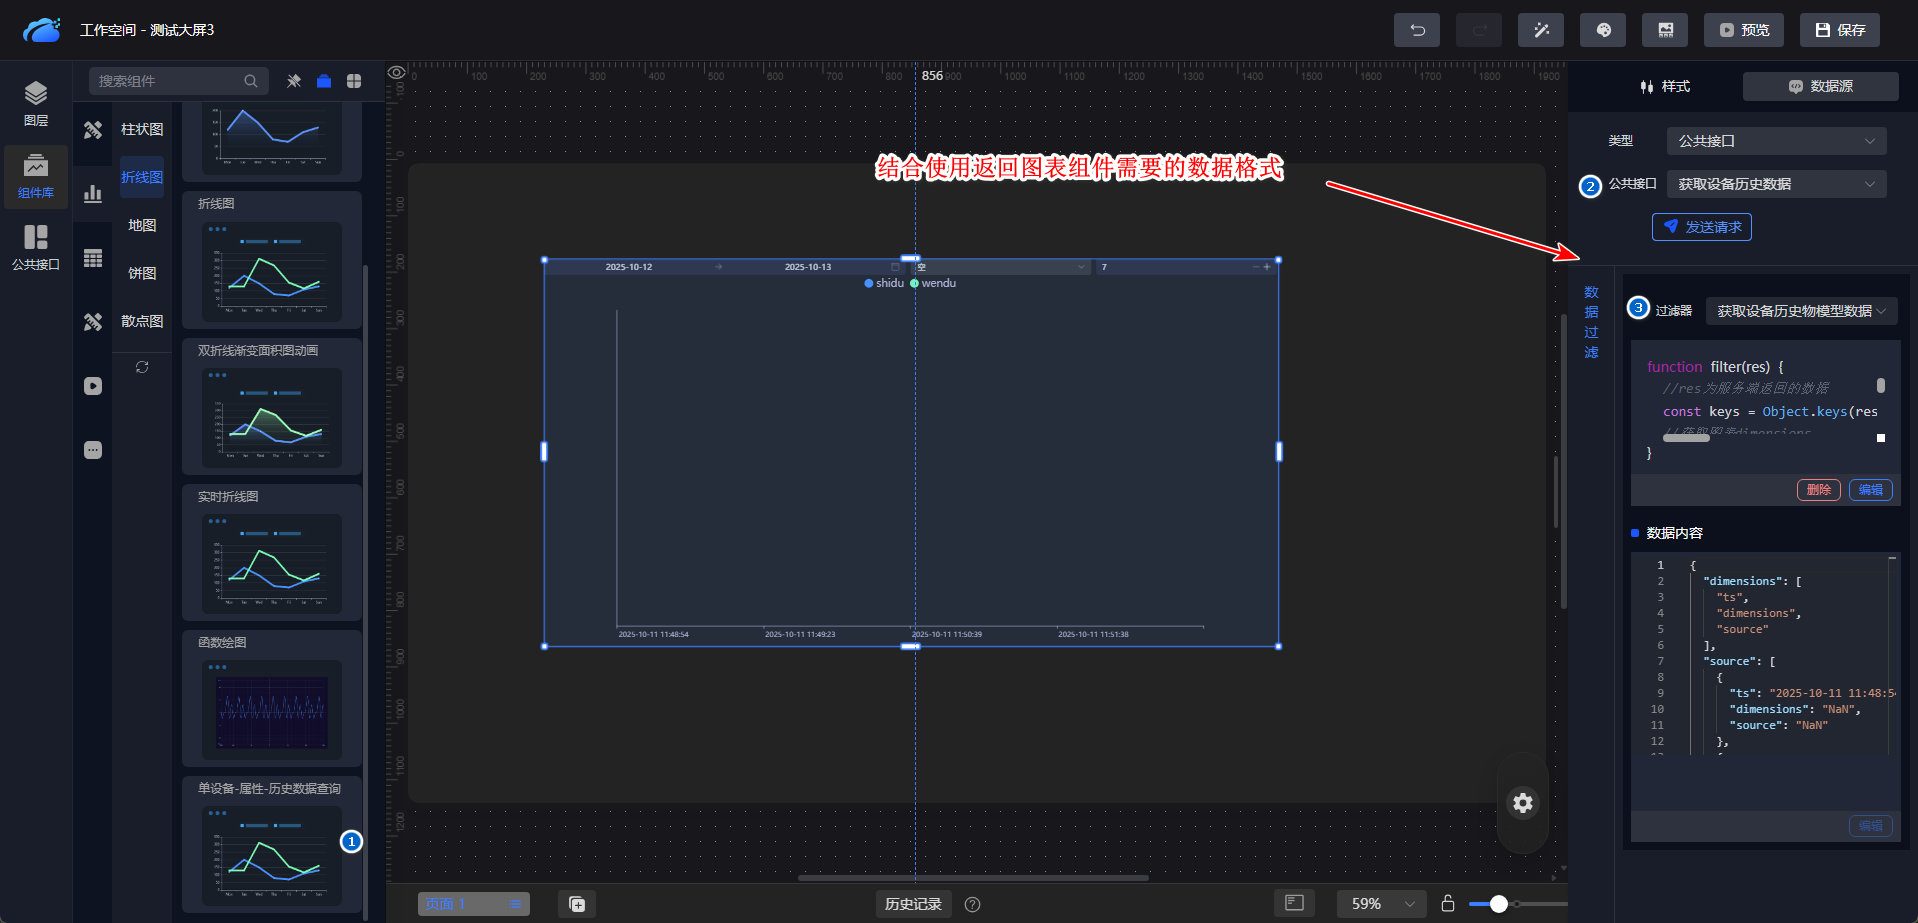Viewport: 1918px width, 923px height.
Task: Switch to the 样式 tab
Action: tap(1665, 87)
